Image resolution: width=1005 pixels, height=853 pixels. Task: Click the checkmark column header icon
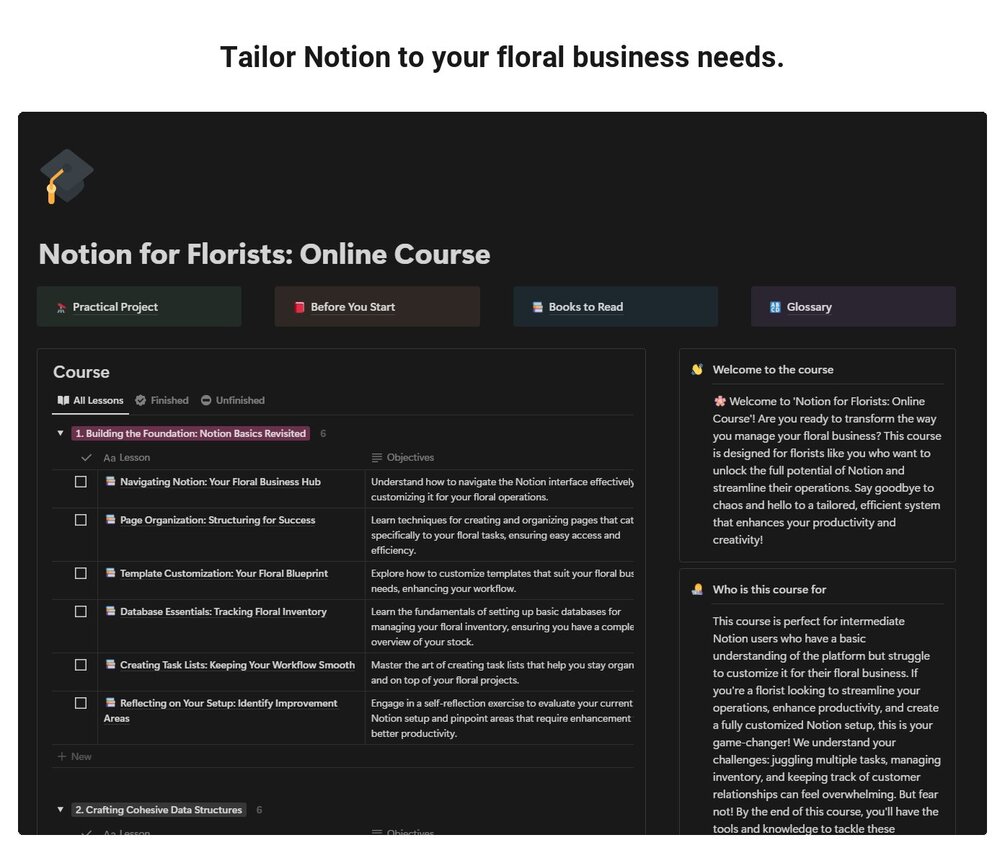[x=86, y=458]
